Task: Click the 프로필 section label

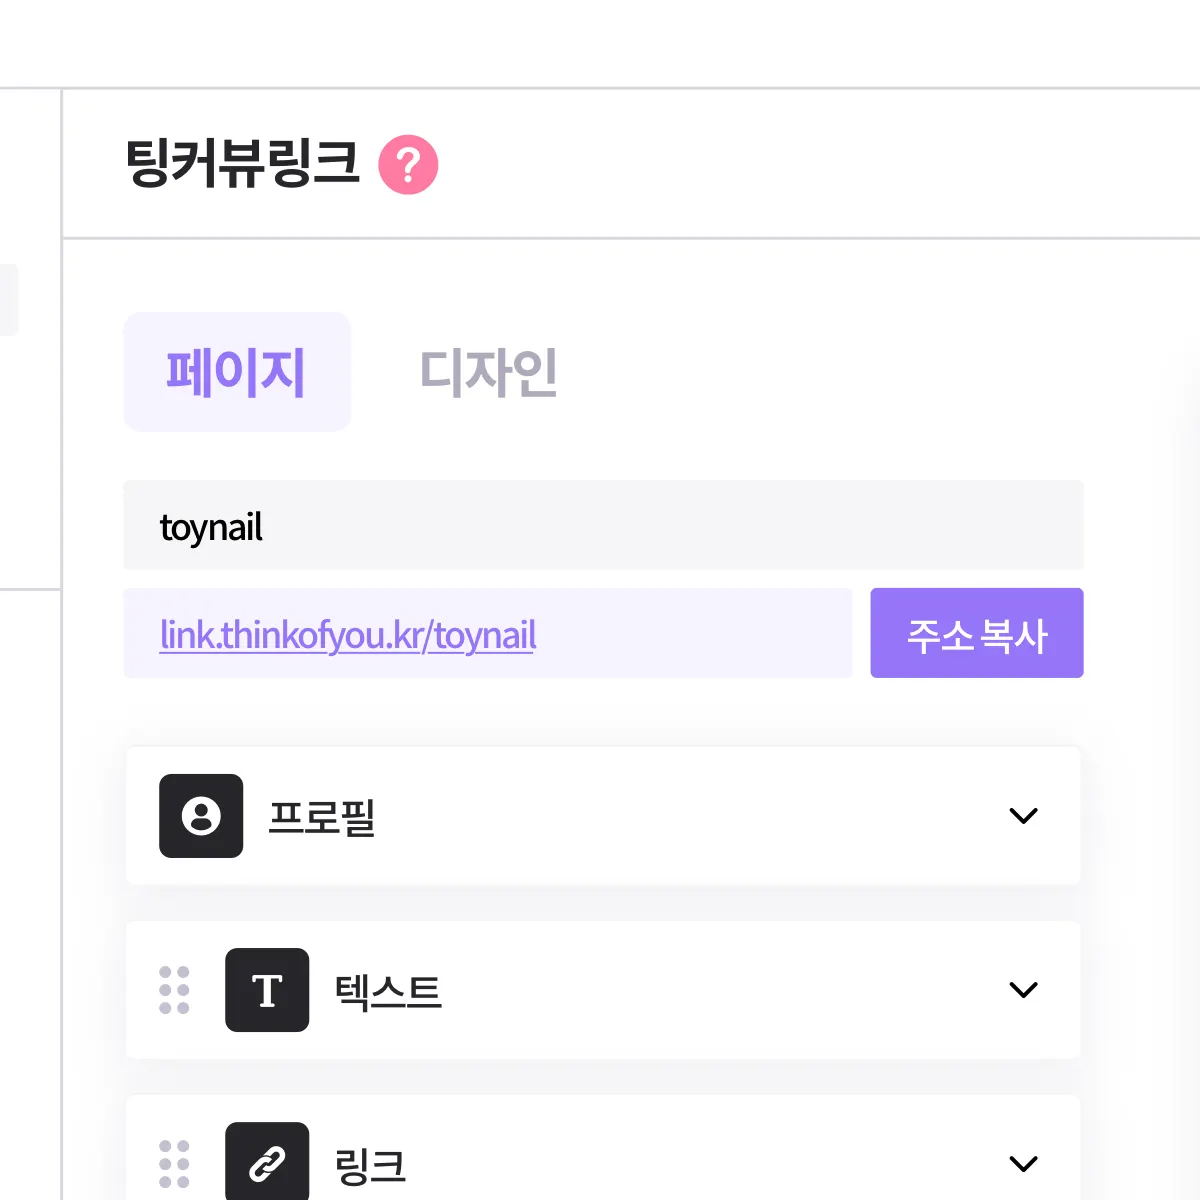Action: [x=322, y=817]
